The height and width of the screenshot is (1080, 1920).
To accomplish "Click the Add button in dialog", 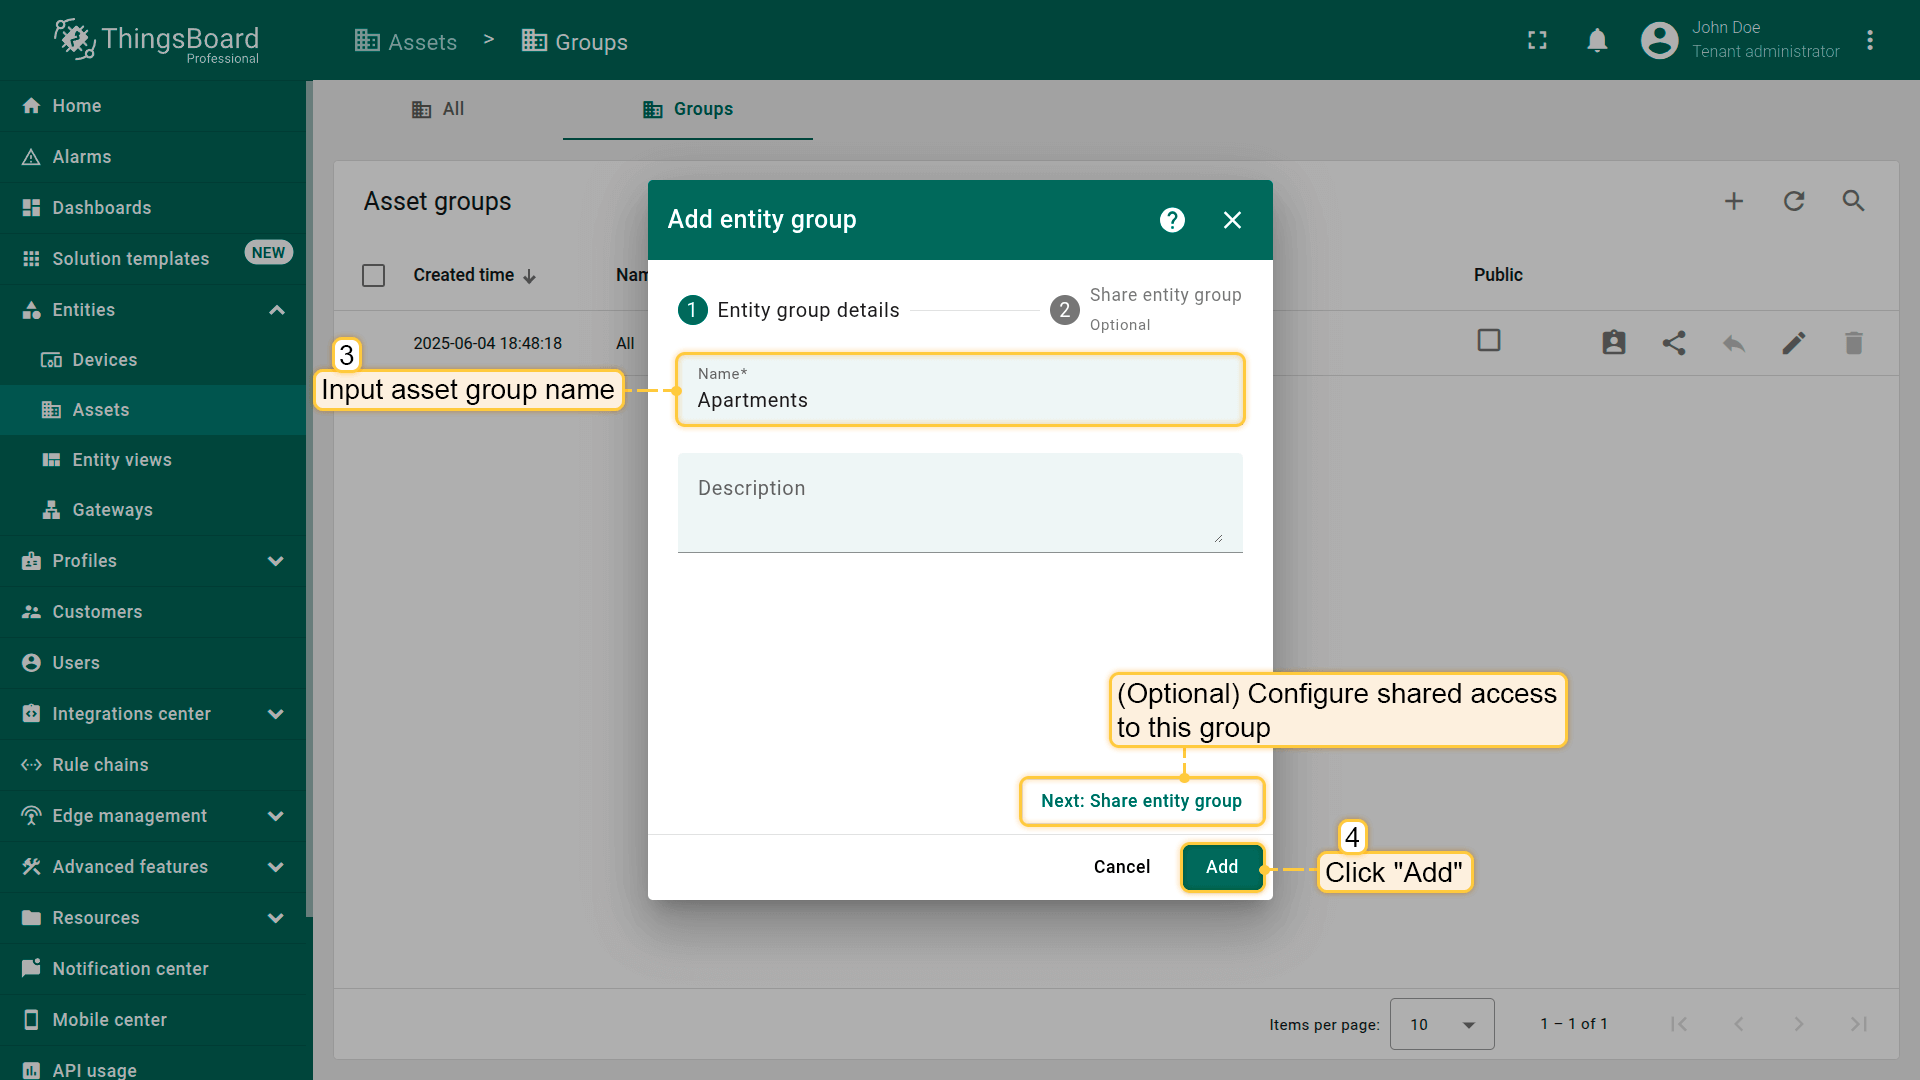I will (x=1221, y=867).
